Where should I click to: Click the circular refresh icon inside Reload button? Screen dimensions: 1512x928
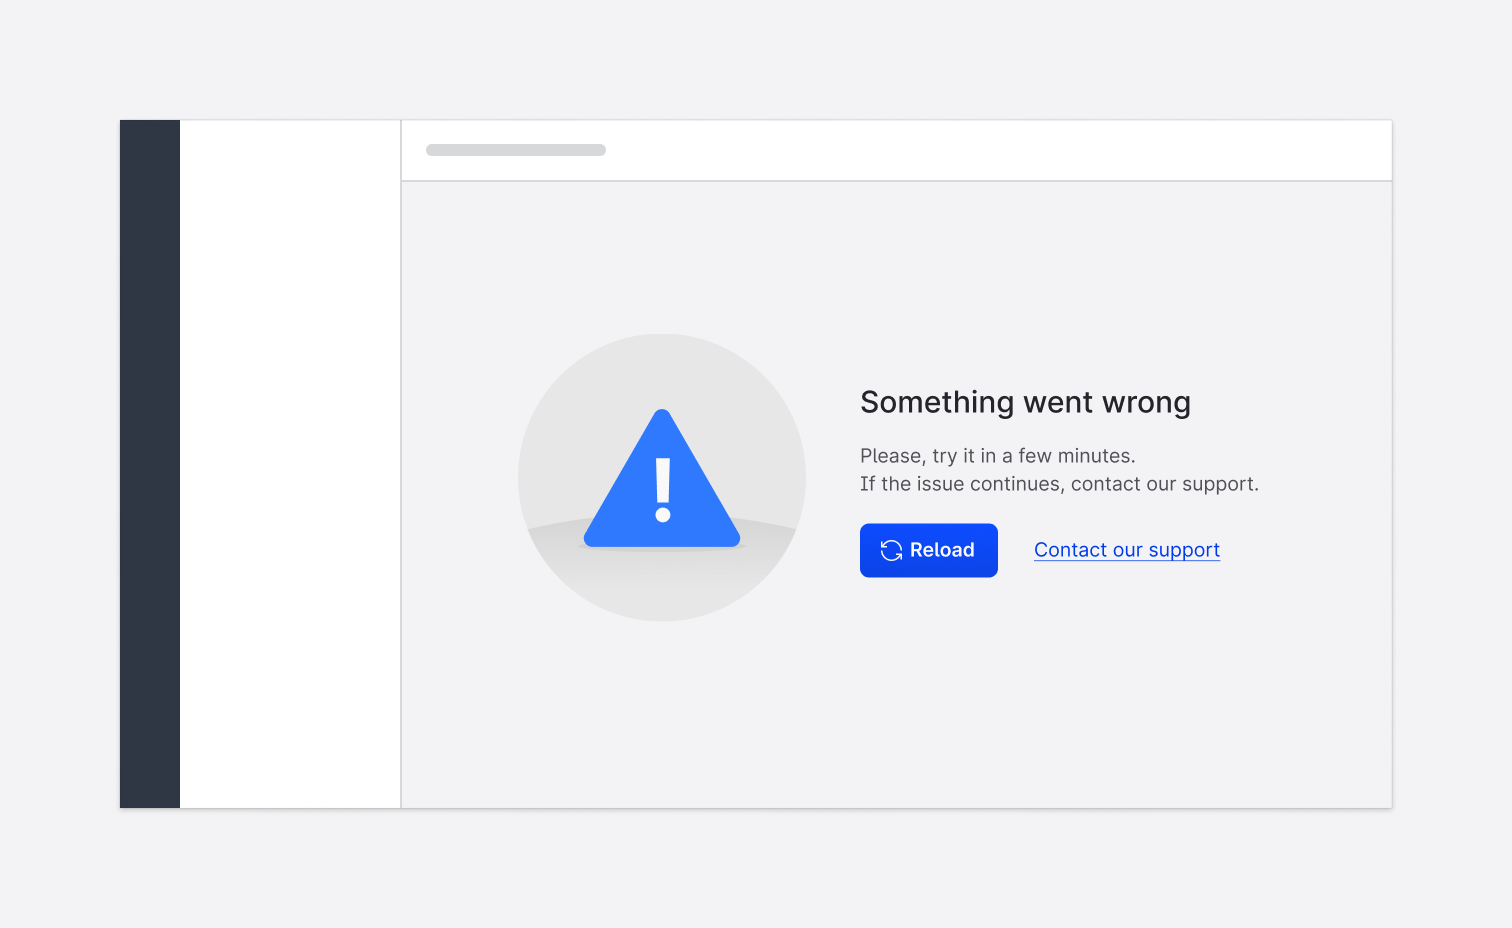[x=893, y=550]
